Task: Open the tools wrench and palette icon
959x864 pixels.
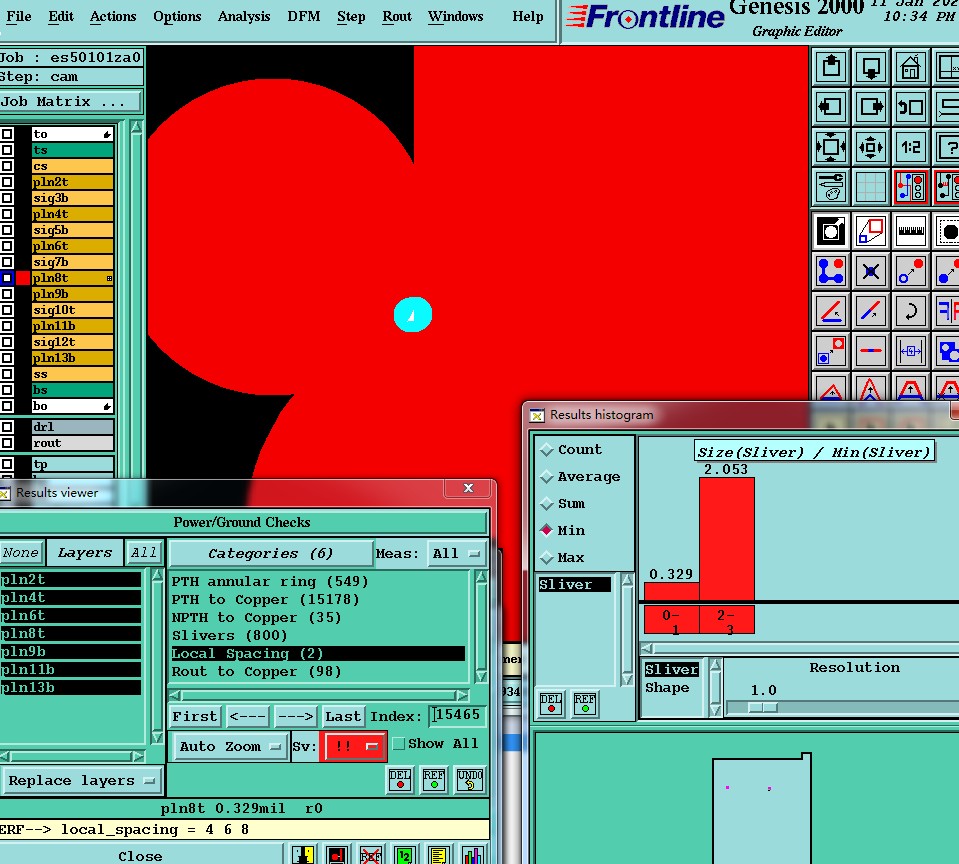Action: 831,187
